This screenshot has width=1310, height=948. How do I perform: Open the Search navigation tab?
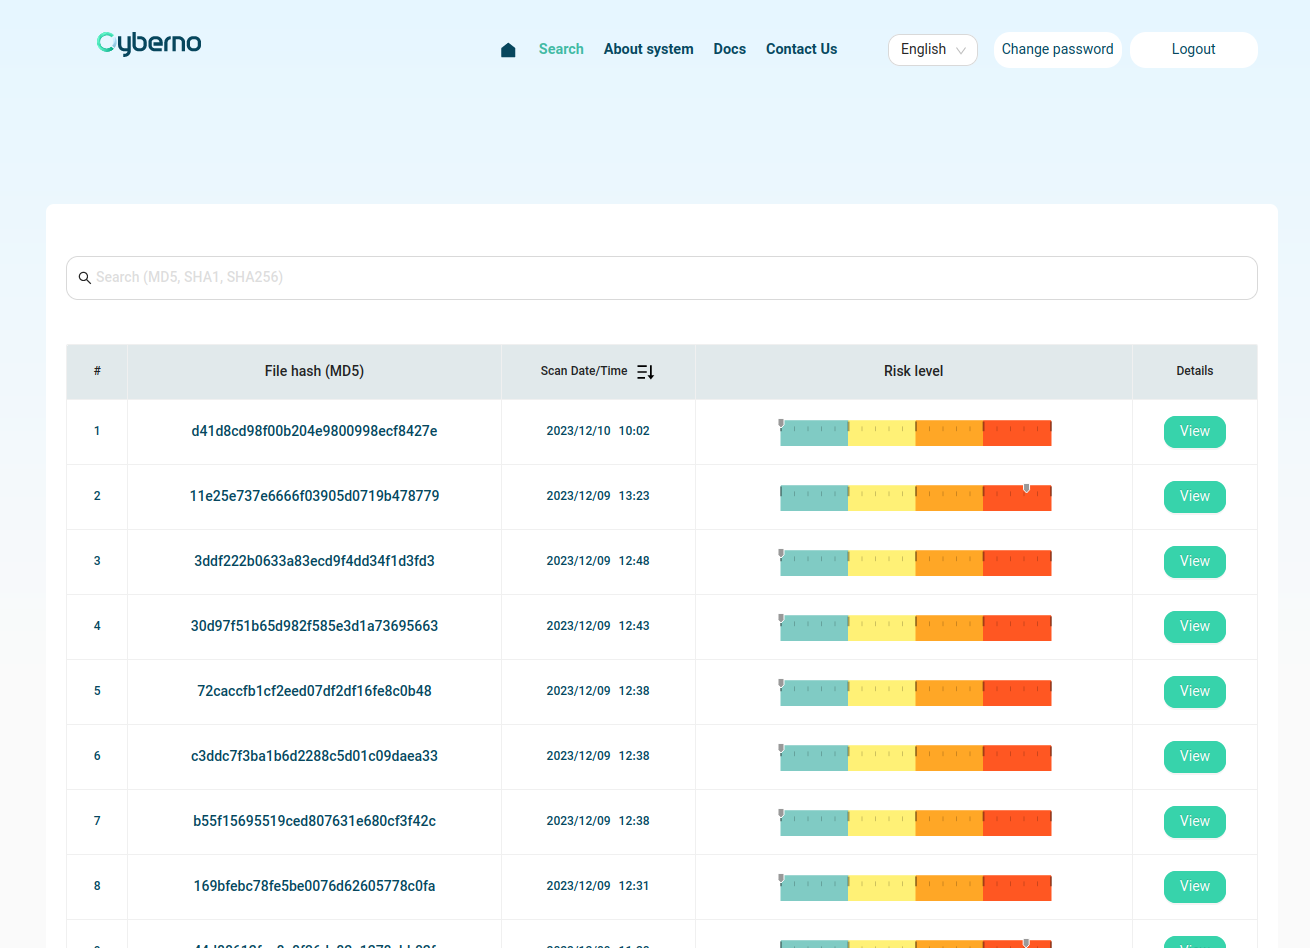point(561,49)
